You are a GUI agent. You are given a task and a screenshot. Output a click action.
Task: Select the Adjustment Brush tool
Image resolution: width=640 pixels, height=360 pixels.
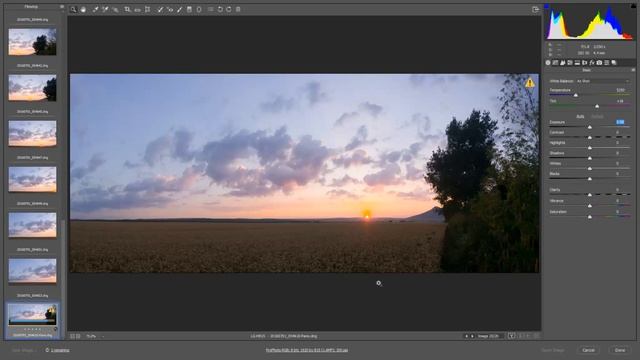click(x=180, y=9)
